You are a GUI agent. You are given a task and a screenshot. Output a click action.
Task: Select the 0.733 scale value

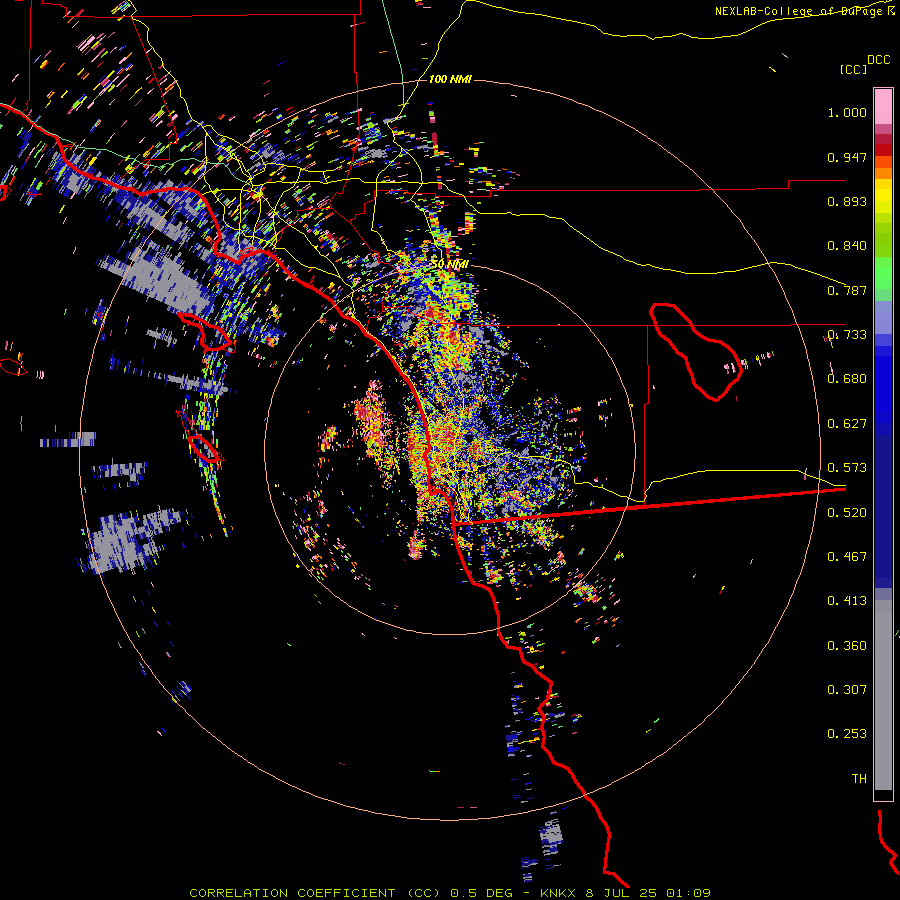tap(847, 335)
